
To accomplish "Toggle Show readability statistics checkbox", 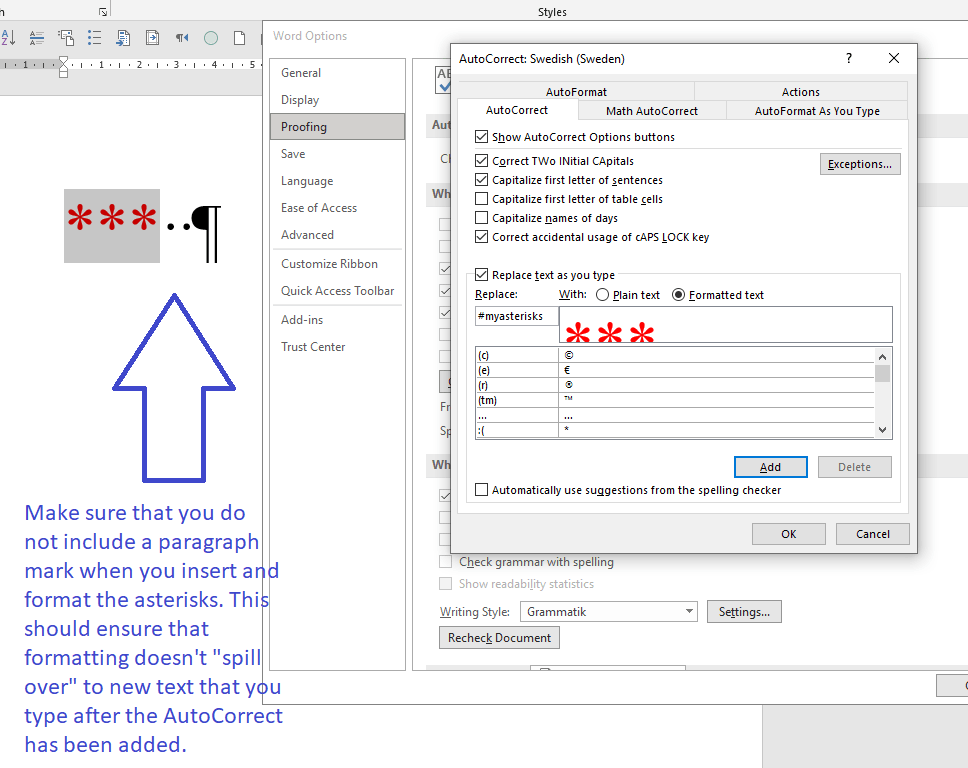I will [445, 583].
